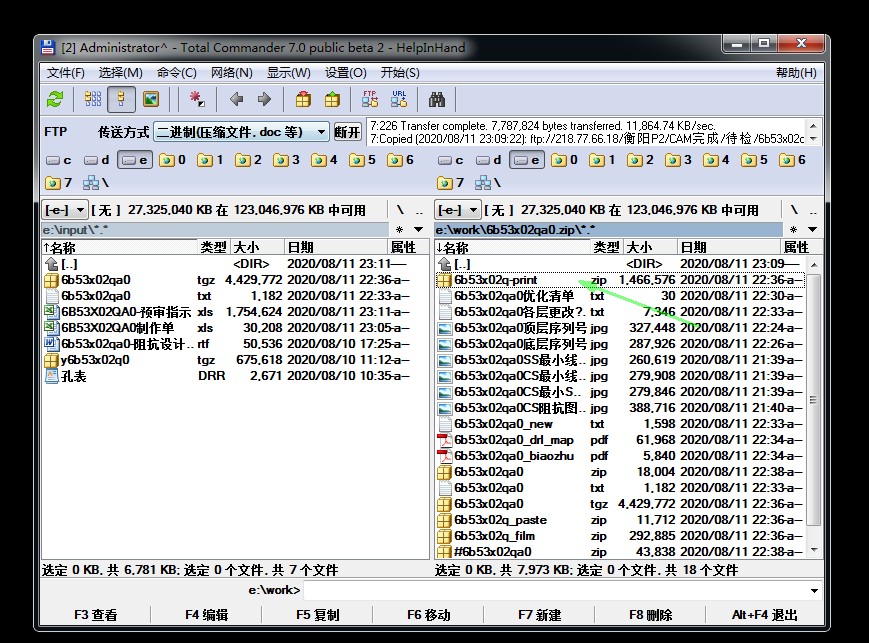Select drive e in left panel
Screen dimensions: 869x643
tap(135, 160)
